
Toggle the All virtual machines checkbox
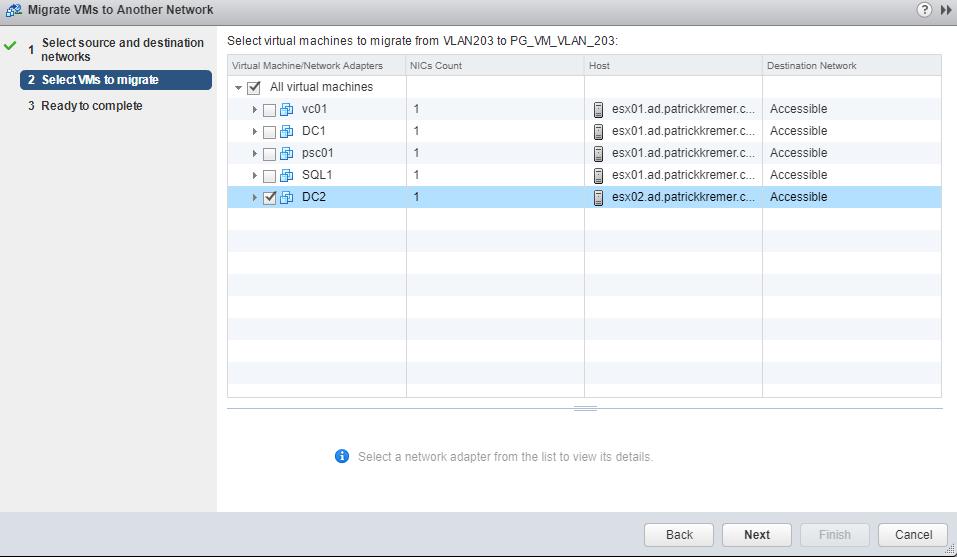click(x=254, y=88)
